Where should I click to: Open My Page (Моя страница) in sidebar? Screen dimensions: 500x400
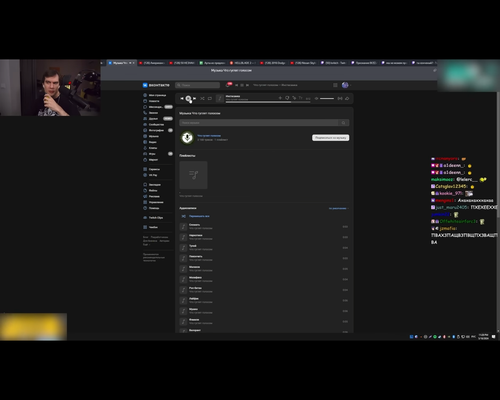[155, 95]
